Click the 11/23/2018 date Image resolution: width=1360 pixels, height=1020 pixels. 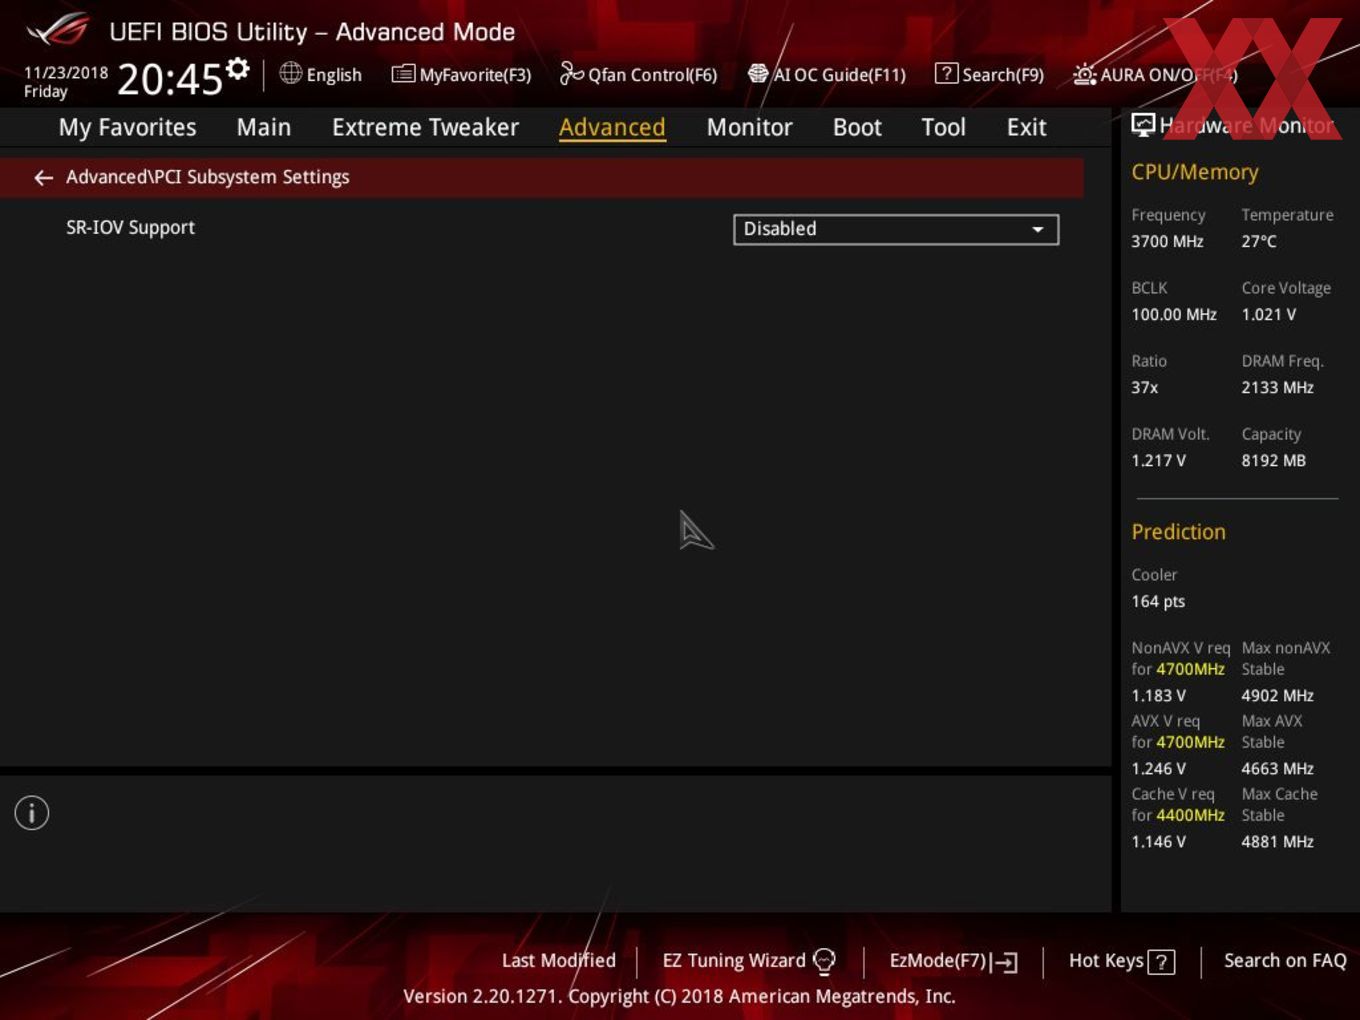(66, 73)
